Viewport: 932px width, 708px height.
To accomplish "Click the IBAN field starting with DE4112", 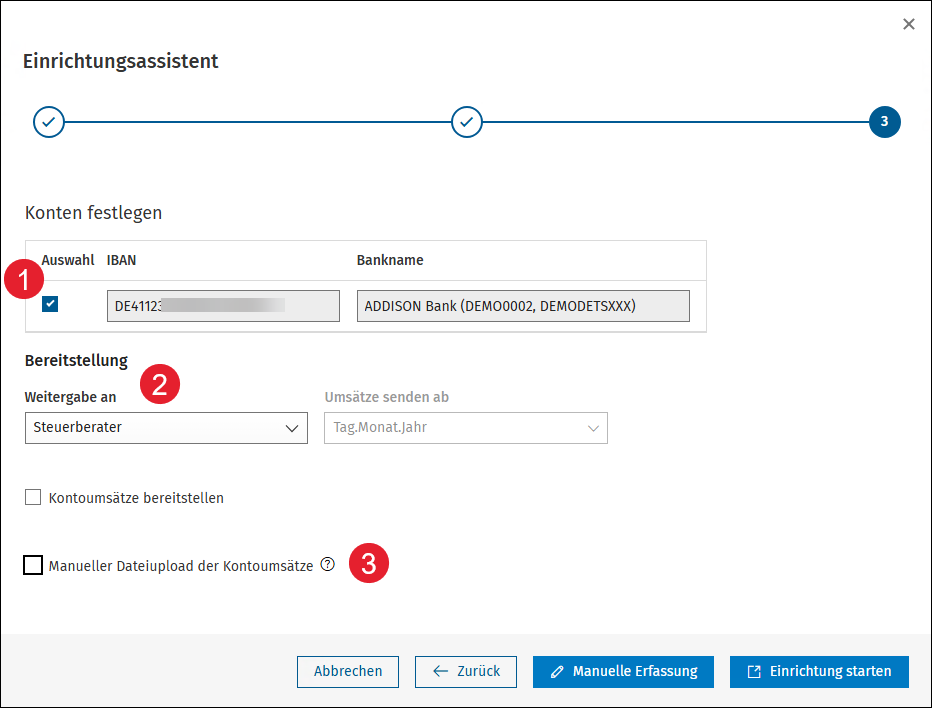I will (x=223, y=306).
